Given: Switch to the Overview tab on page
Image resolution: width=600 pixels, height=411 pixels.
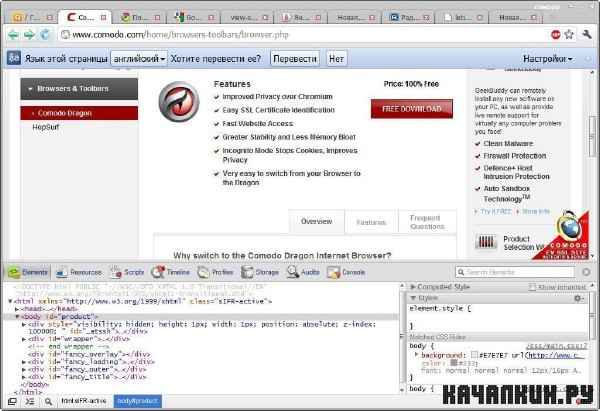Looking at the screenshot, I should click(316, 221).
